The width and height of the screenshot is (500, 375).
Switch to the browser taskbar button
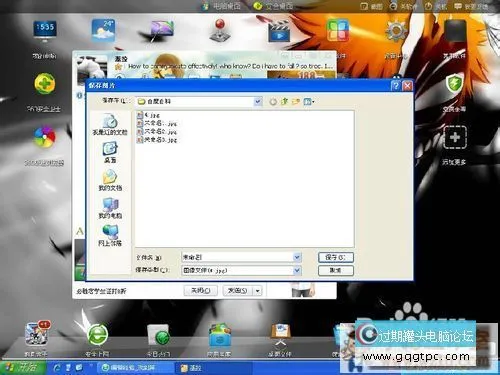pos(135,368)
